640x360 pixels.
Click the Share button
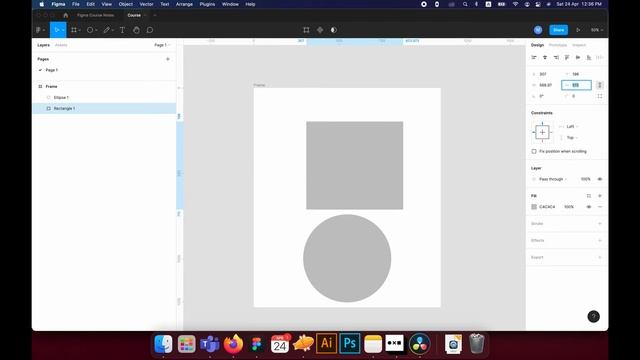[x=558, y=30]
